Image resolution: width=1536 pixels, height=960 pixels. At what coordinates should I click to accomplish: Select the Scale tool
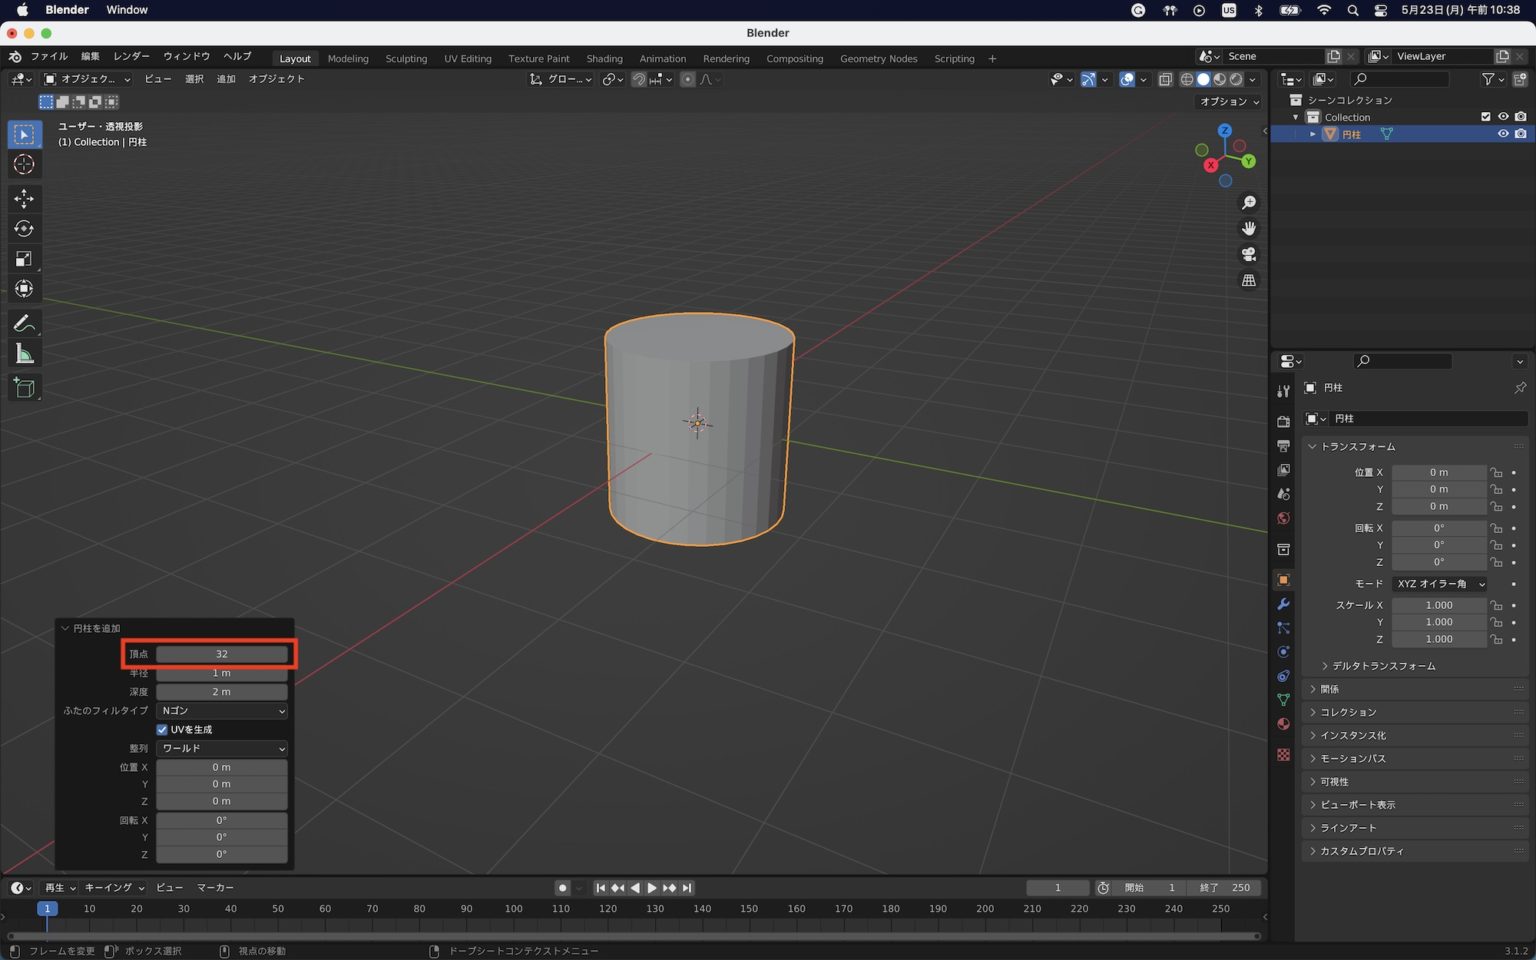pyautogui.click(x=24, y=259)
